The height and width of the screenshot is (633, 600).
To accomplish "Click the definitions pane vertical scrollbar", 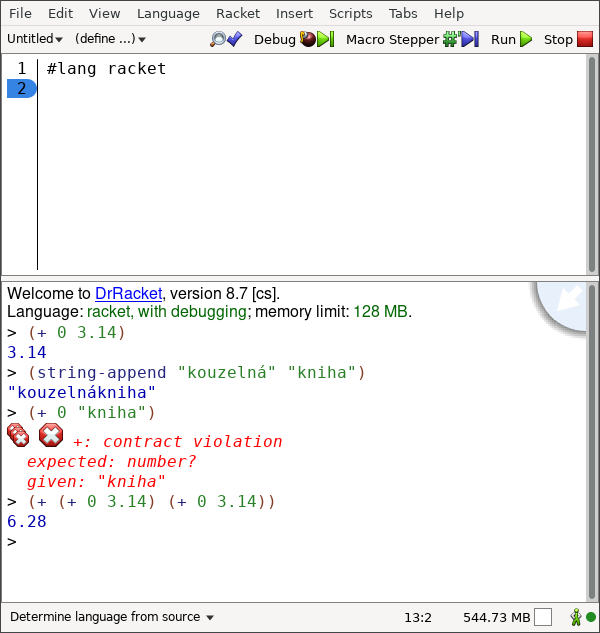I will (592, 163).
